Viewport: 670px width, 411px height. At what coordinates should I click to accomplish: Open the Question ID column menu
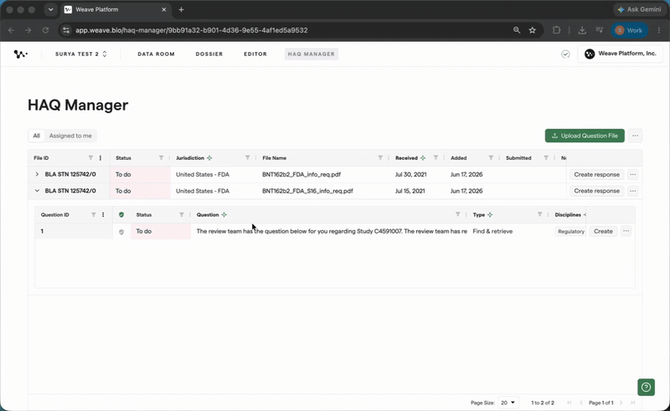(103, 214)
